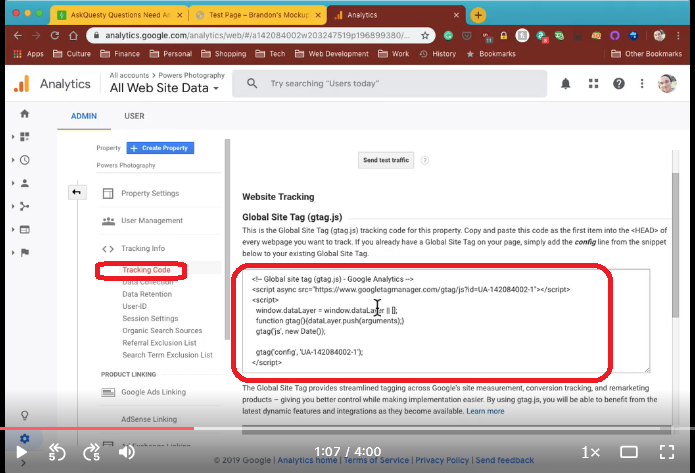Switch to the ADMIN tab
The width and height of the screenshot is (695, 473).
[x=84, y=116]
